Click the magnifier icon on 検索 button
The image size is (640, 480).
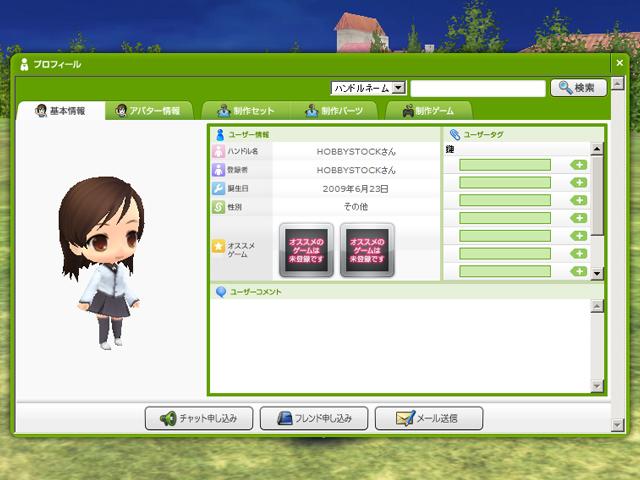point(565,87)
